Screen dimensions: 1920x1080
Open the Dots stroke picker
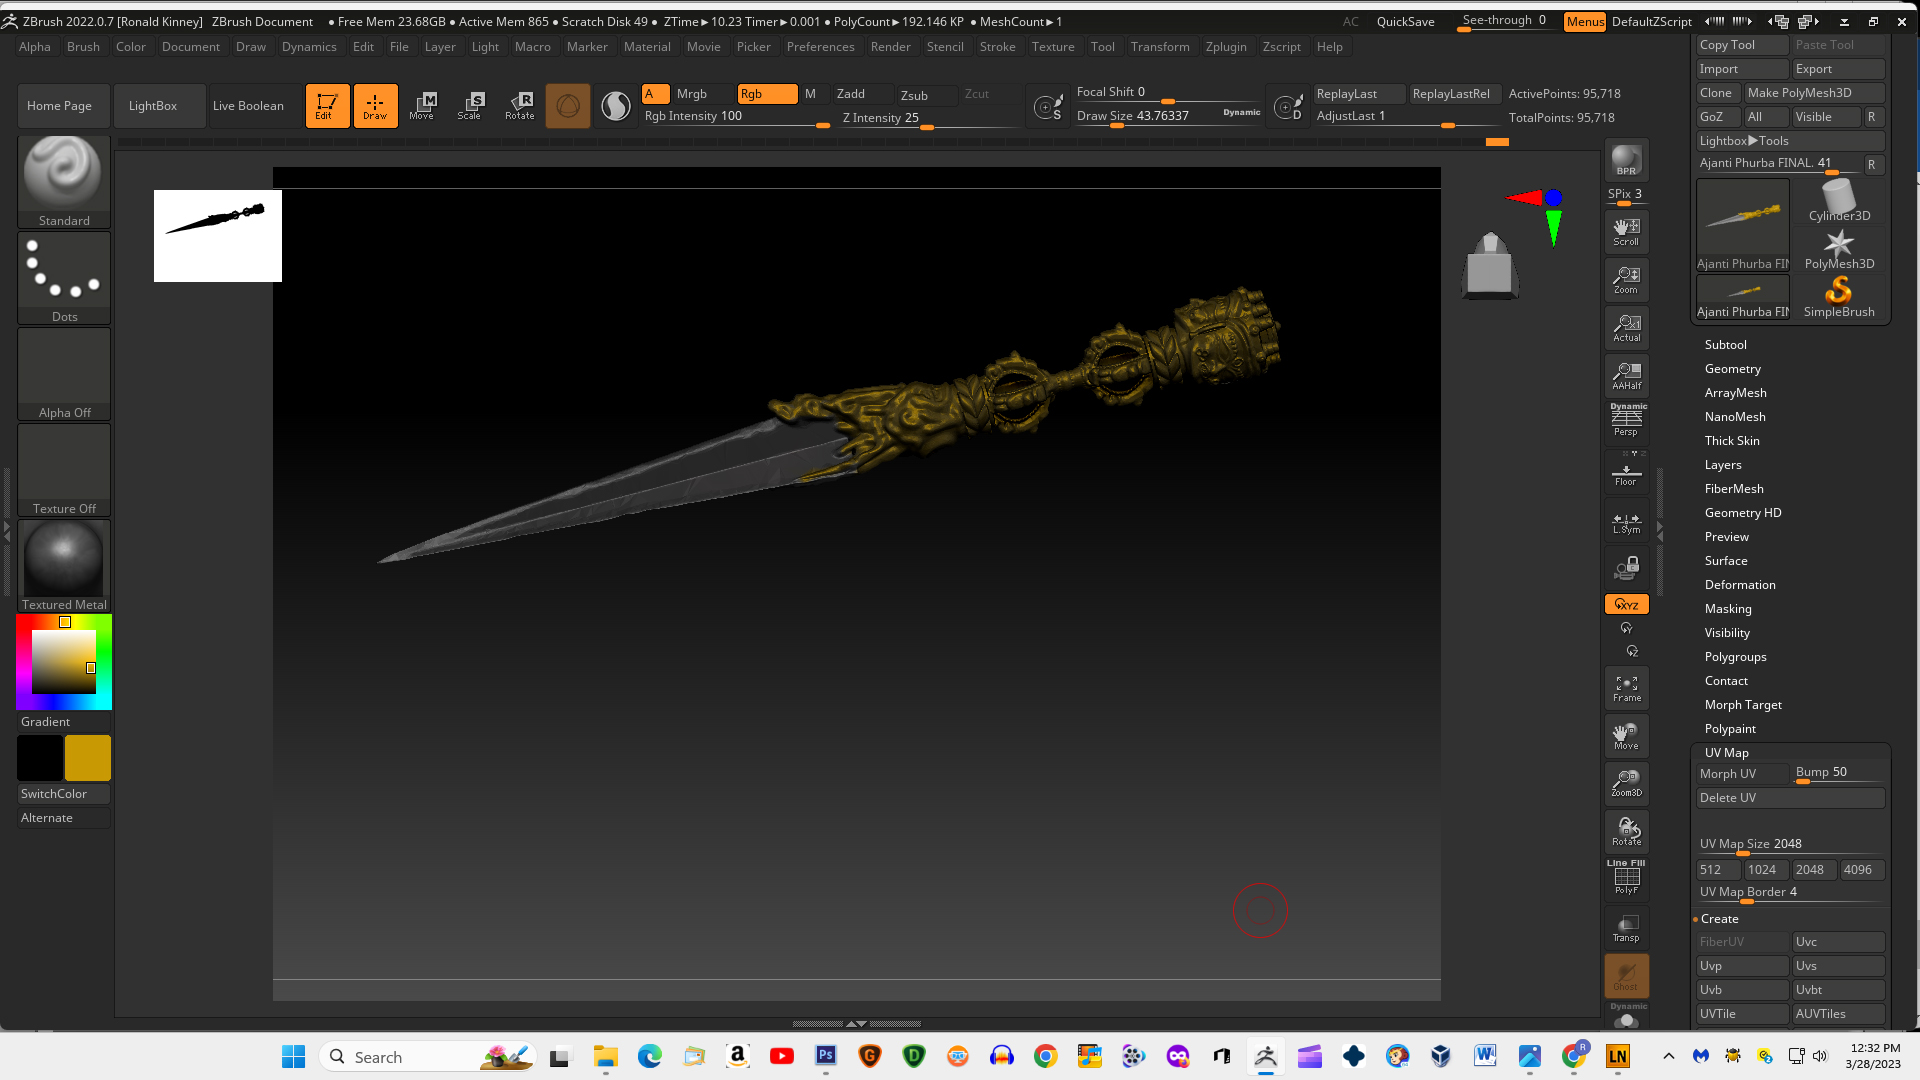[x=64, y=278]
